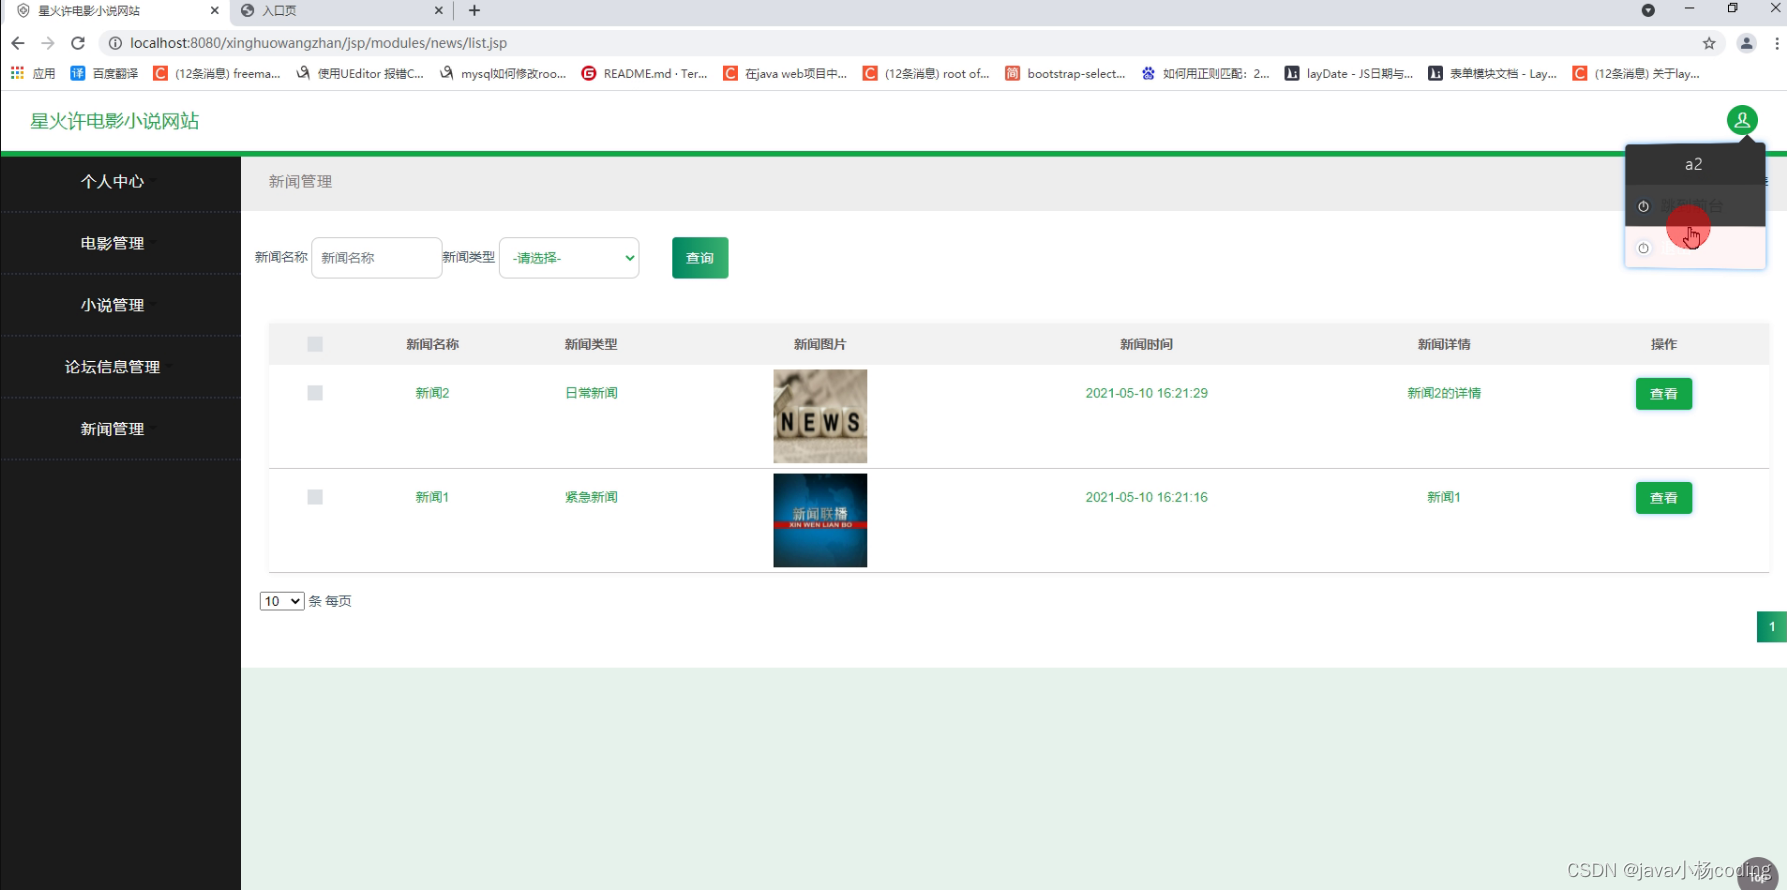Viewport: 1787px width, 890px height.
Task: Close the 星火许电影小说网站 tab
Action: click(x=214, y=11)
